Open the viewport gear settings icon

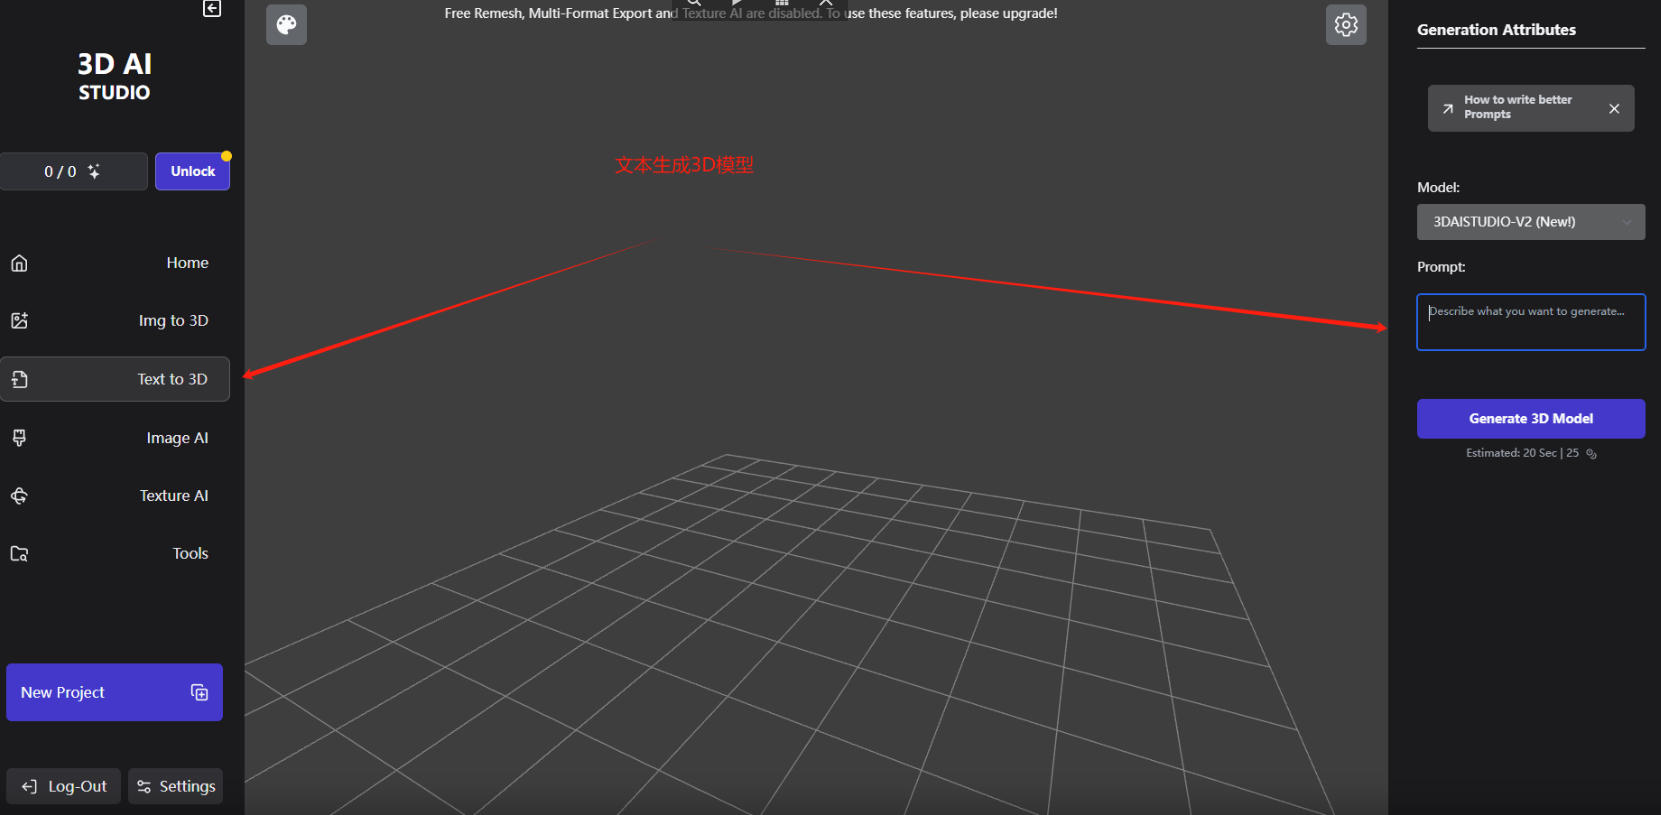click(1346, 24)
